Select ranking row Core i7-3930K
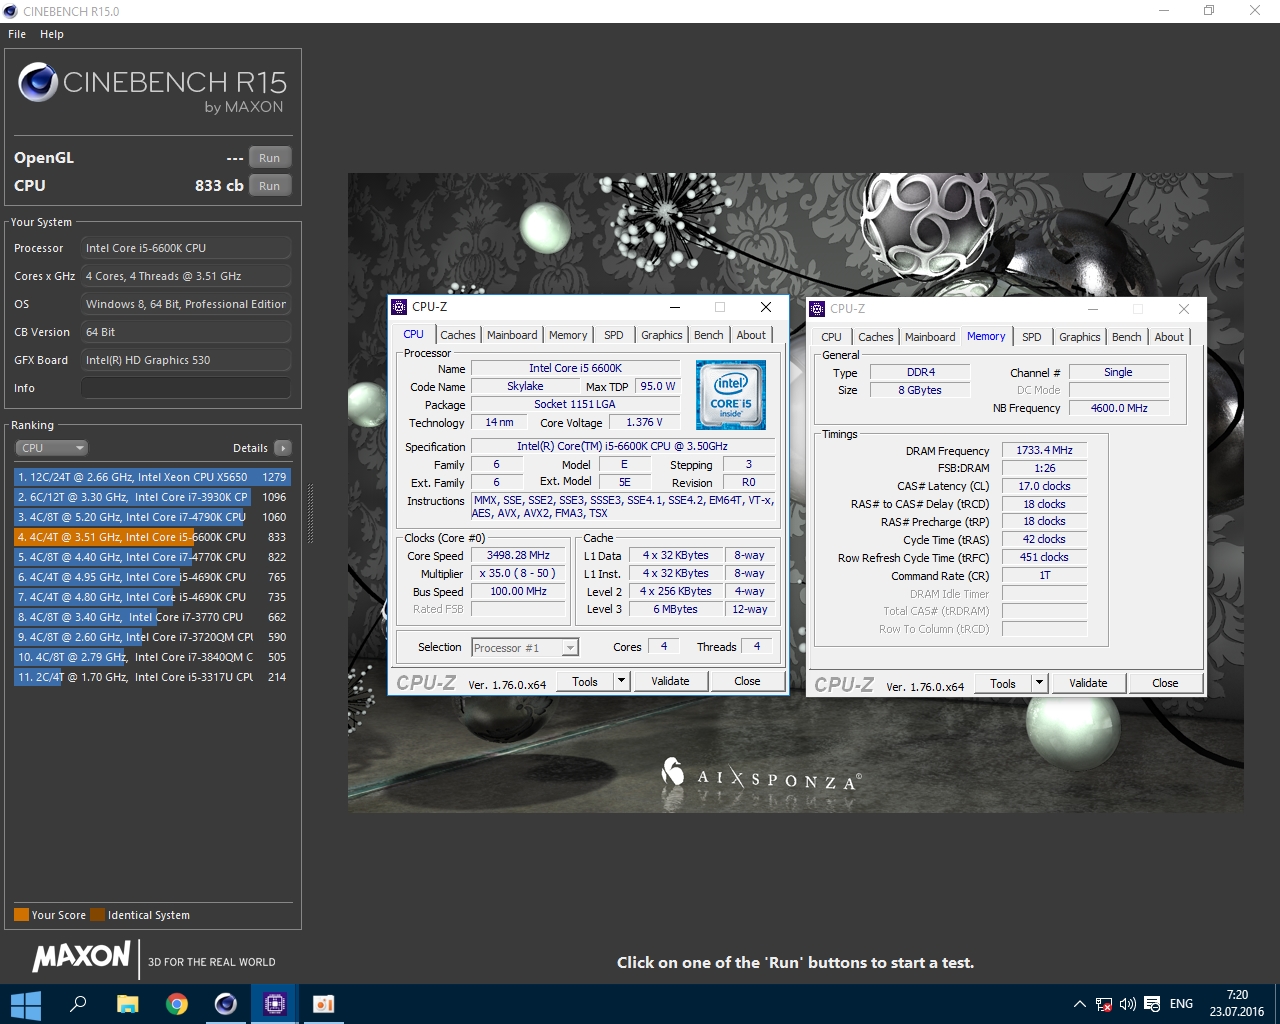Image resolution: width=1280 pixels, height=1024 pixels. pyautogui.click(x=152, y=497)
